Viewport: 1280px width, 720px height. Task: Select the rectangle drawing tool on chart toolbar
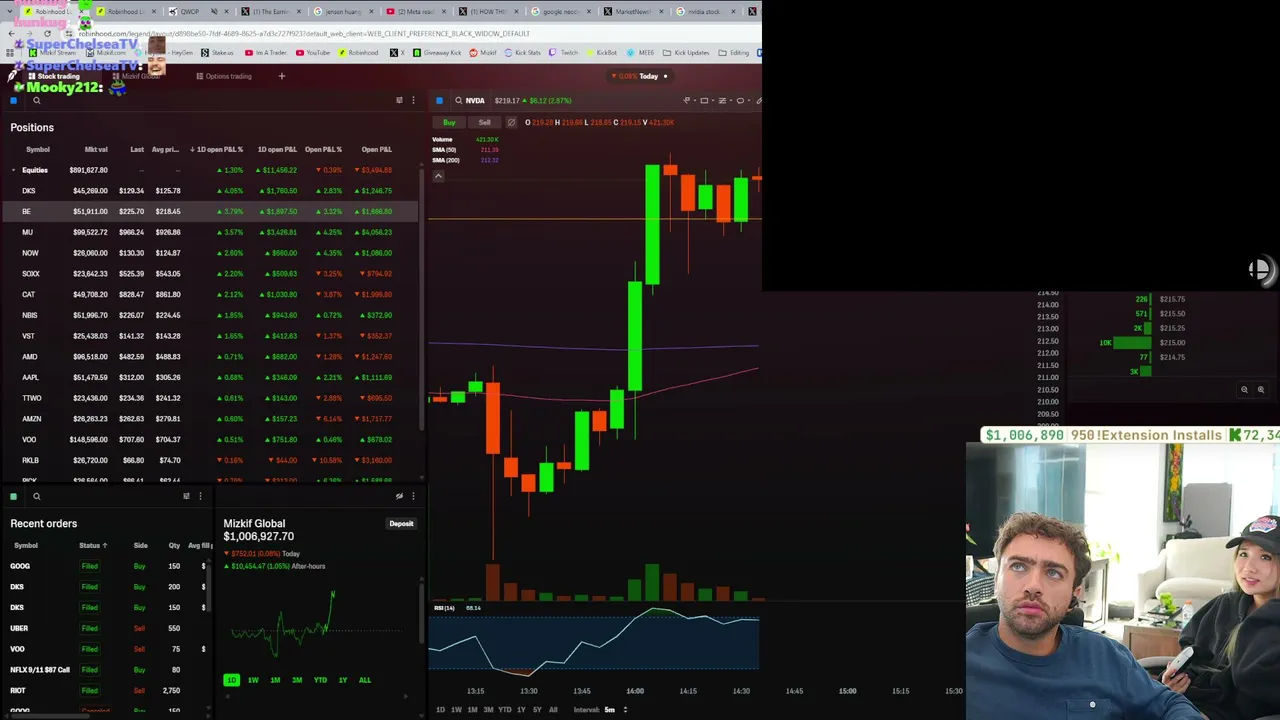704,100
